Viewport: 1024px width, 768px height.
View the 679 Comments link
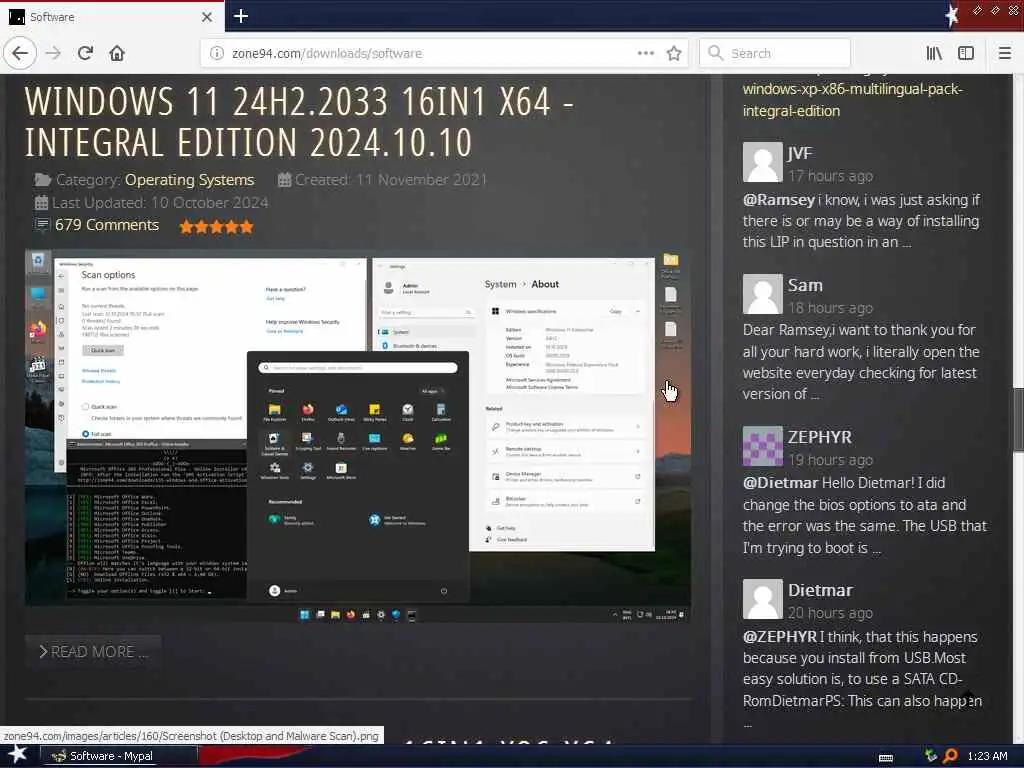[x=106, y=225]
